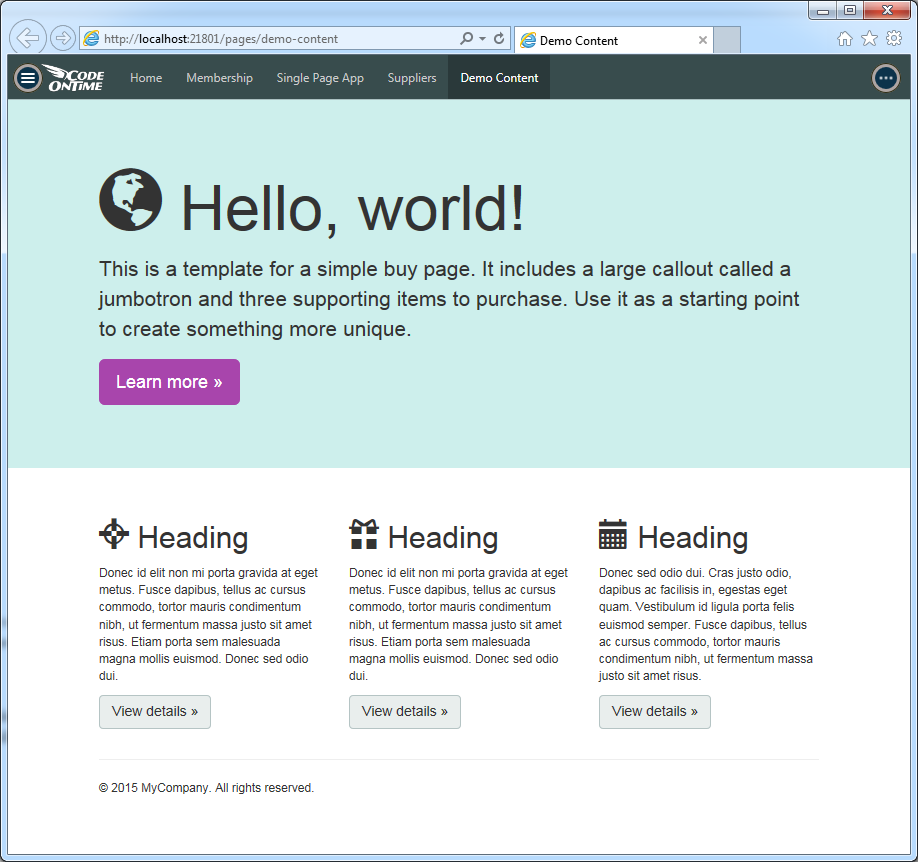The image size is (918, 862).
Task: Expand the address bar autocomplete dropdown arrow
Action: click(482, 39)
